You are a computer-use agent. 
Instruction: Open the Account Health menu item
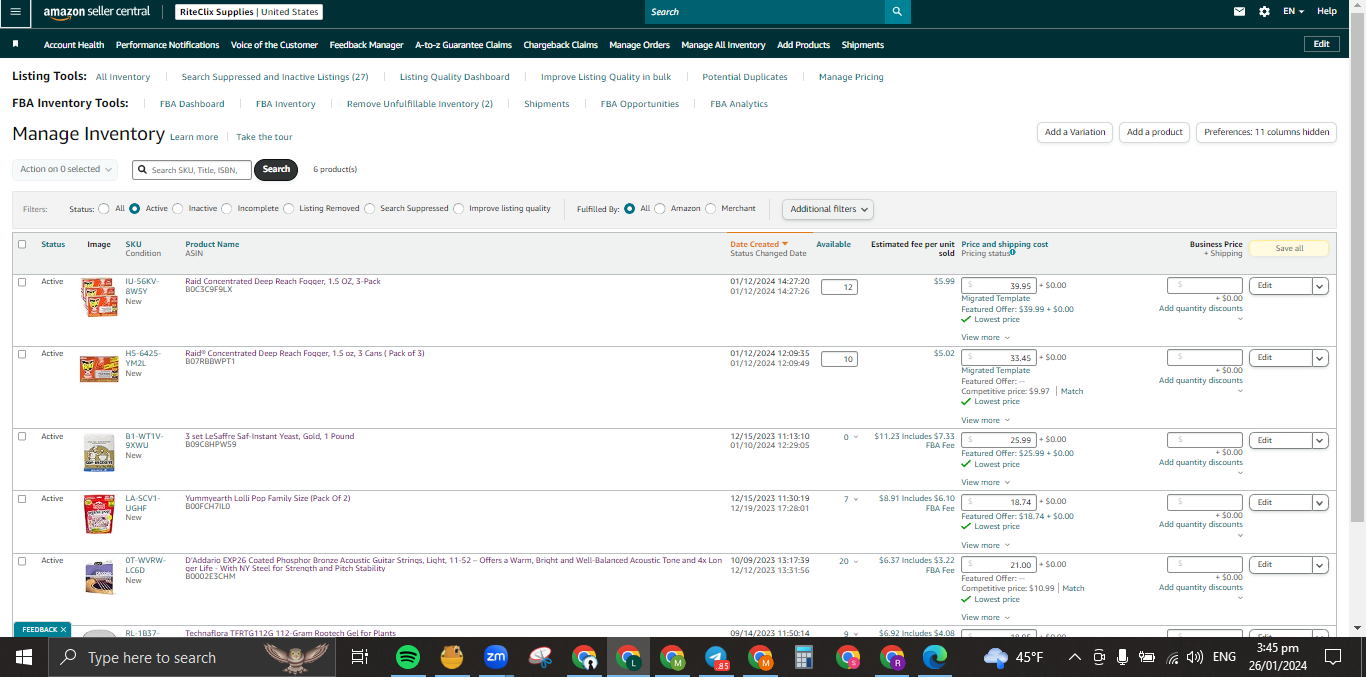74,45
